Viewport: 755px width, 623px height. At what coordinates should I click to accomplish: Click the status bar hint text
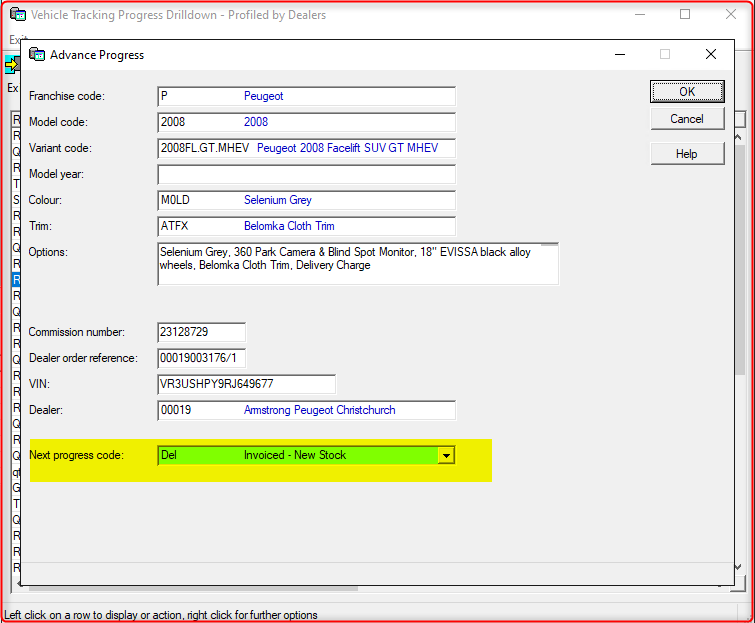[161, 615]
